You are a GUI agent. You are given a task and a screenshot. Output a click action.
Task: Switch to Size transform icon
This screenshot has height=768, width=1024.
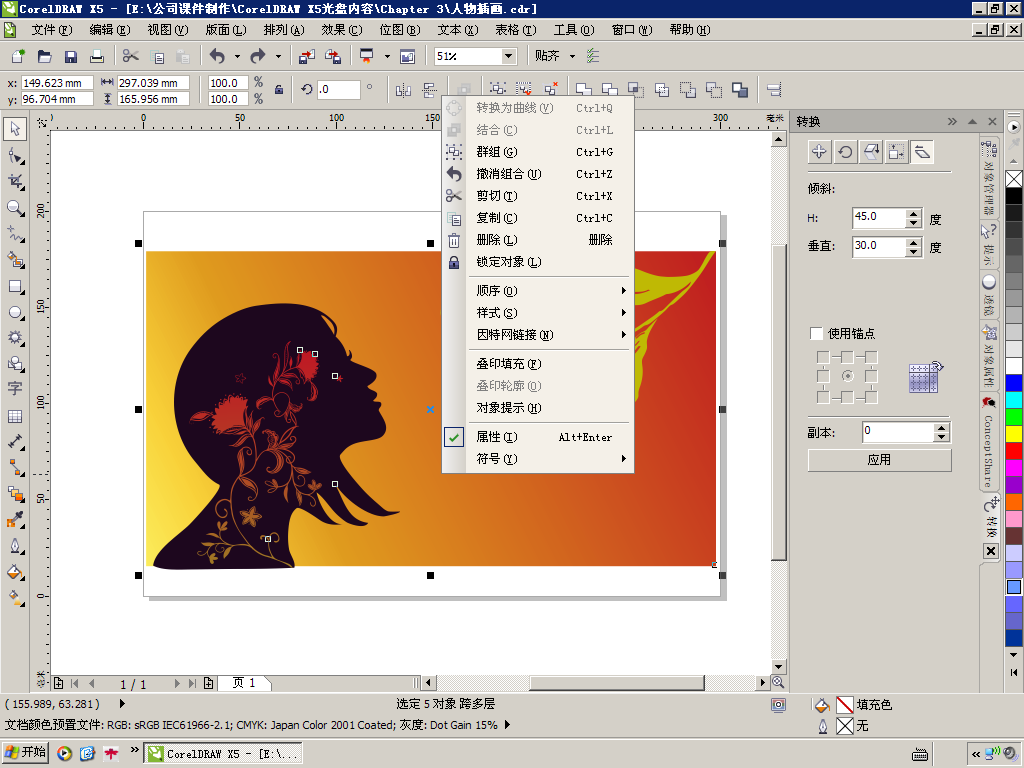coord(897,152)
